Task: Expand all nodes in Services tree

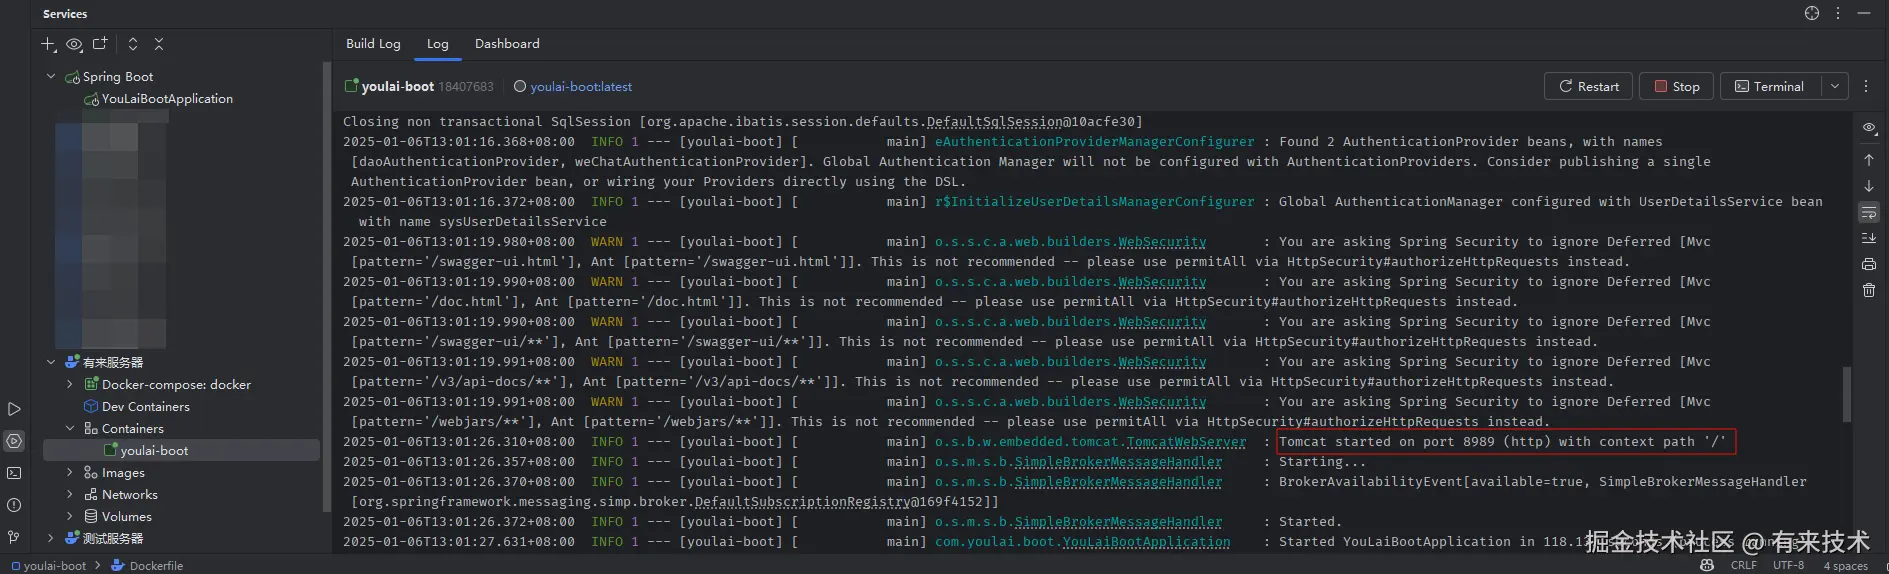Action: [132, 44]
